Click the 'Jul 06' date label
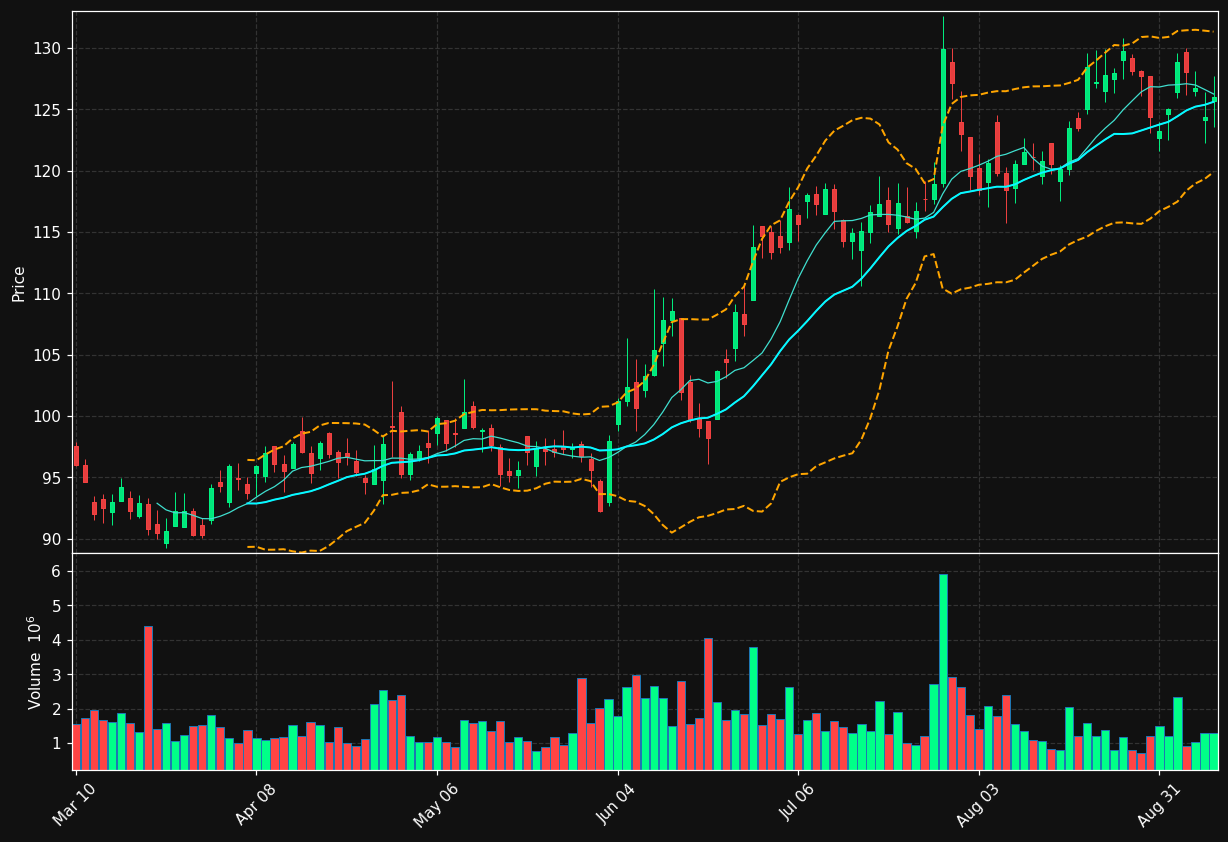 [798, 805]
